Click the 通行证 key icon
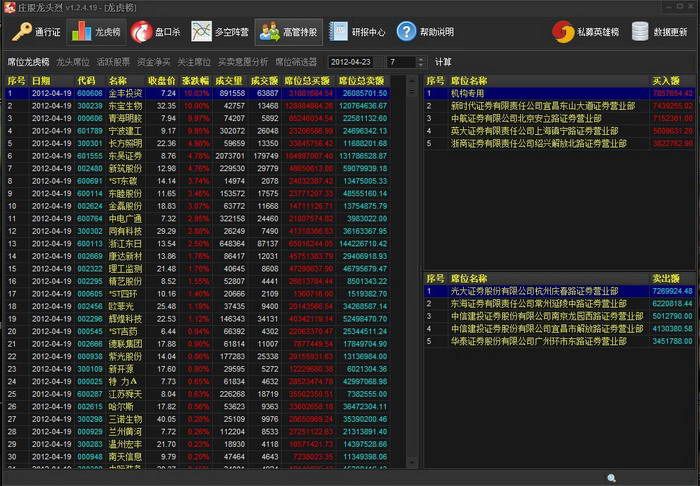Image resolution: width=700 pixels, height=486 pixels. pos(21,32)
